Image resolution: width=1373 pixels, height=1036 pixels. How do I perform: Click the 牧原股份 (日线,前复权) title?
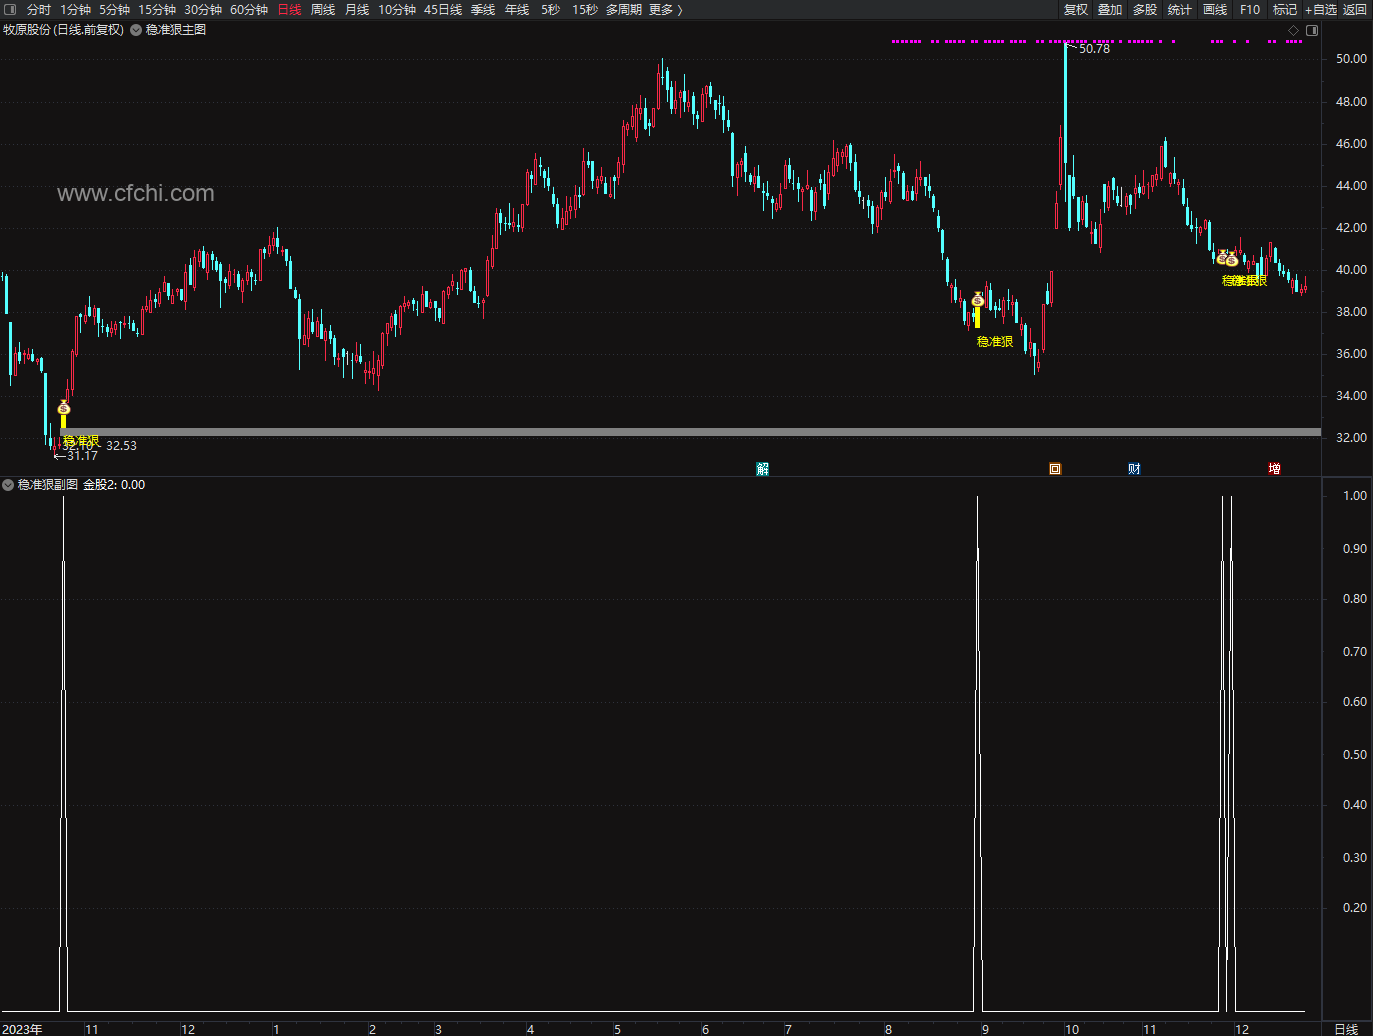[64, 30]
